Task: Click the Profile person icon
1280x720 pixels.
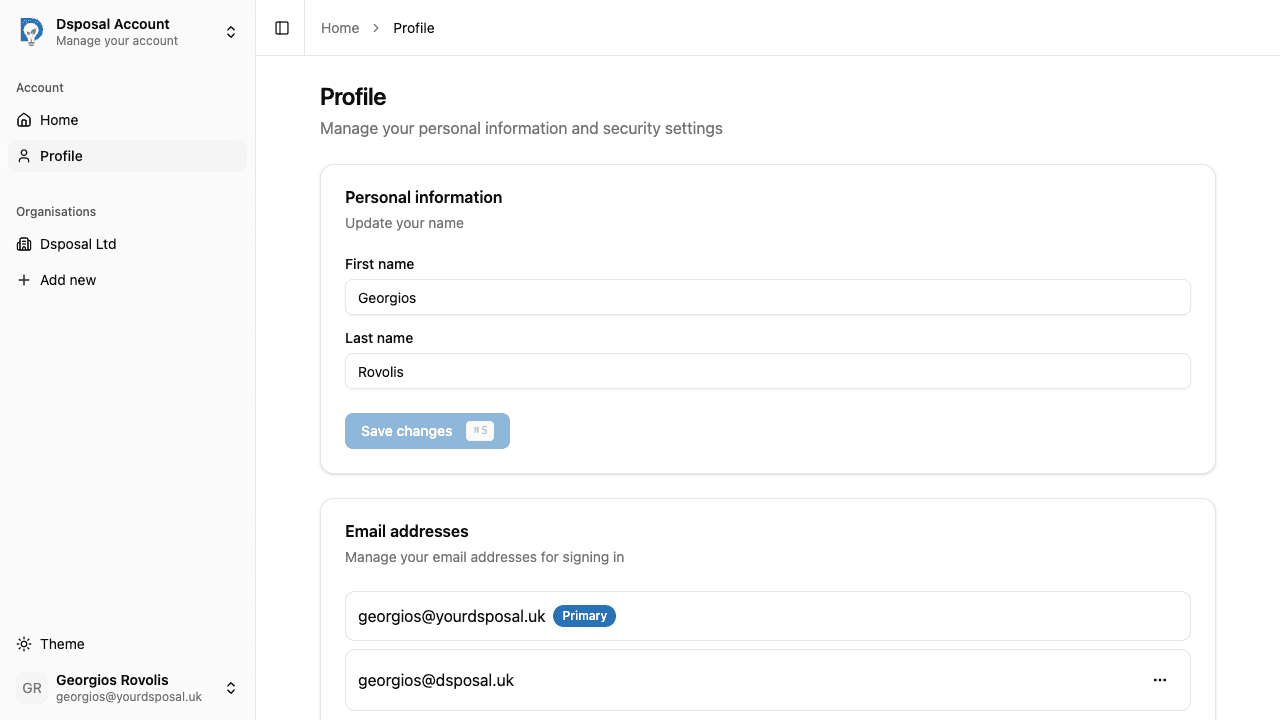Action: (23, 156)
